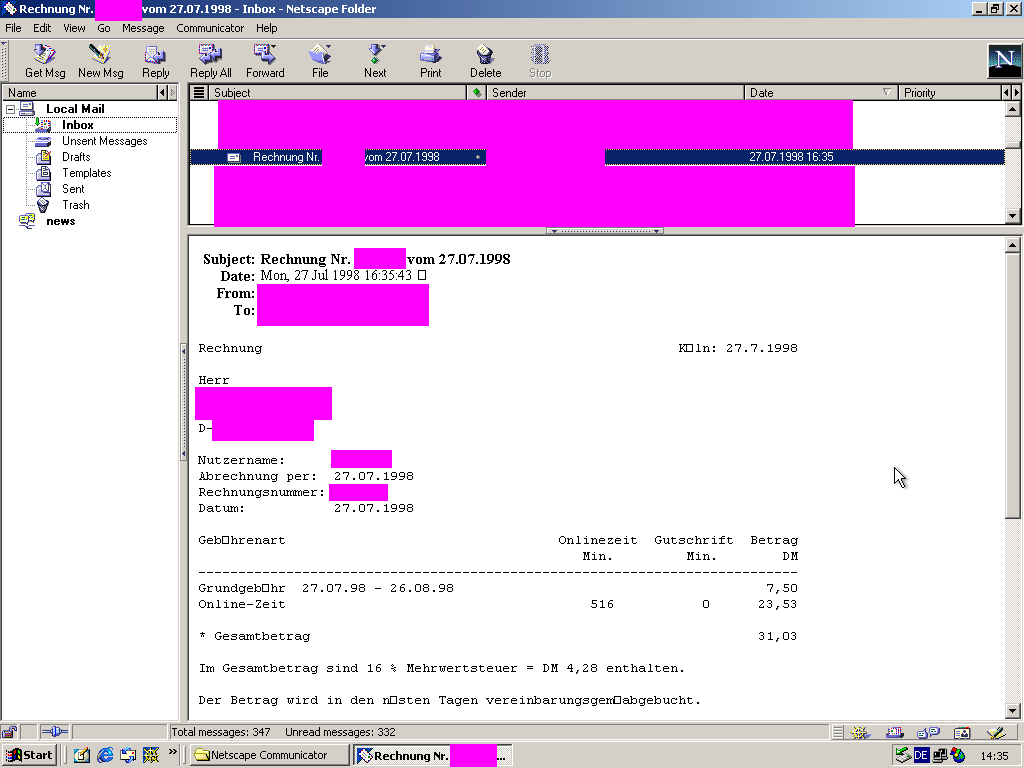The image size is (1024, 768).
Task: Click the folder pane column left arrow
Action: click(x=162, y=93)
